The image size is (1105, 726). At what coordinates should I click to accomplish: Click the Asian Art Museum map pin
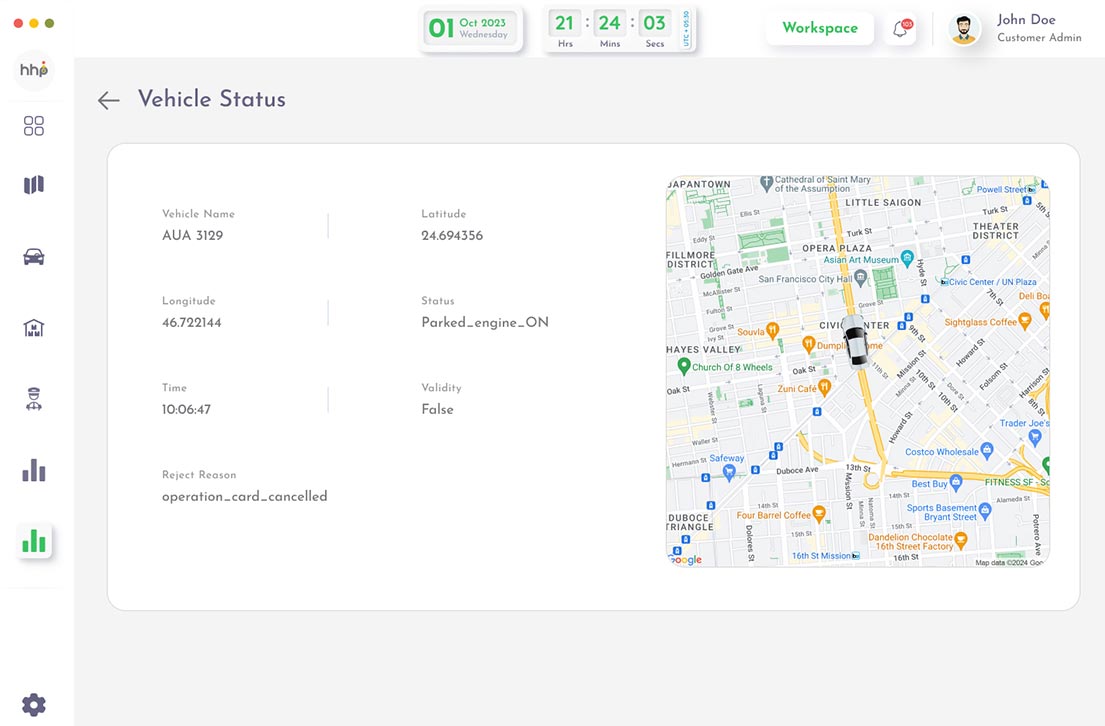click(907, 258)
